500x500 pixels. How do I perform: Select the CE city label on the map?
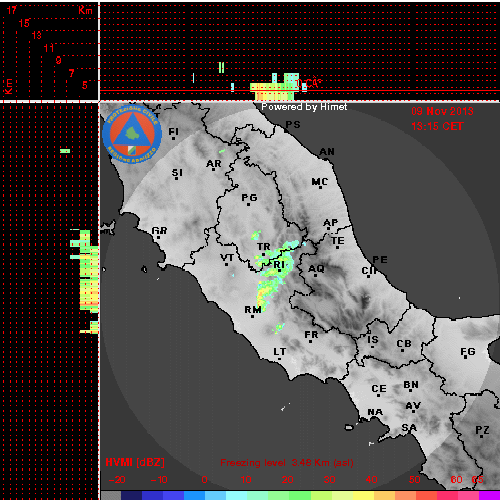379,389
